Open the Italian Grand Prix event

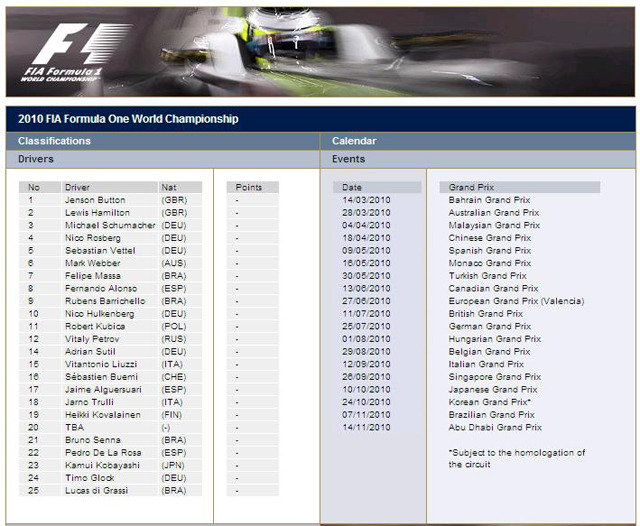(486, 364)
